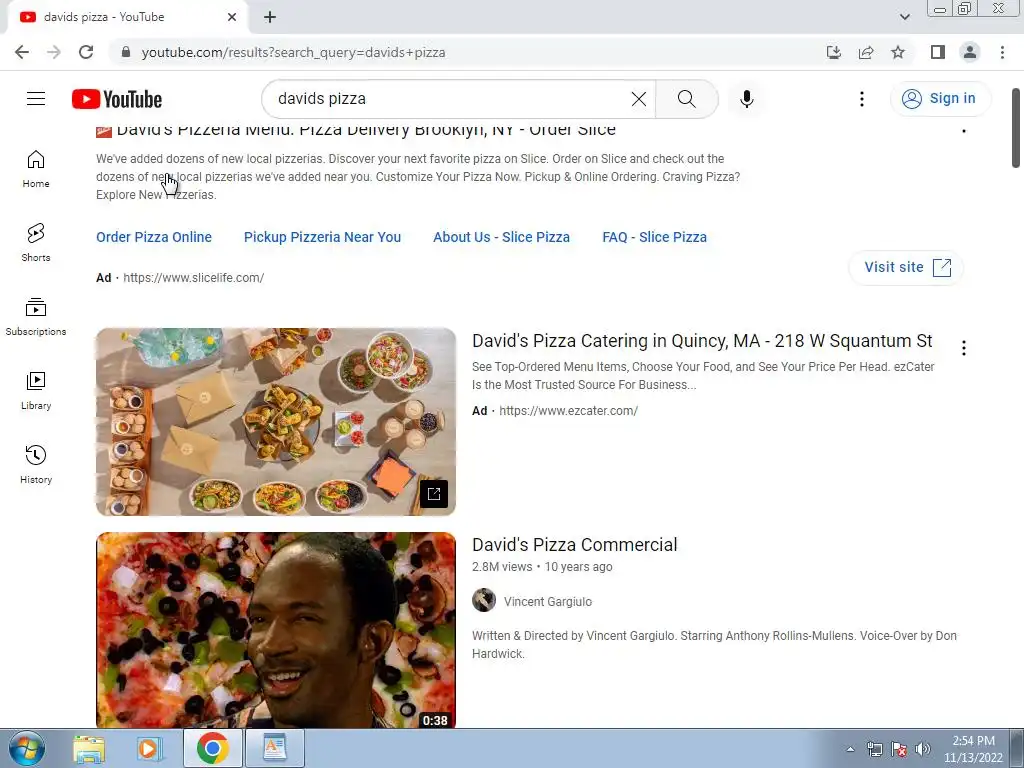The width and height of the screenshot is (1024, 768).
Task: Open the catering food spread thumbnail
Action: (x=276, y=422)
